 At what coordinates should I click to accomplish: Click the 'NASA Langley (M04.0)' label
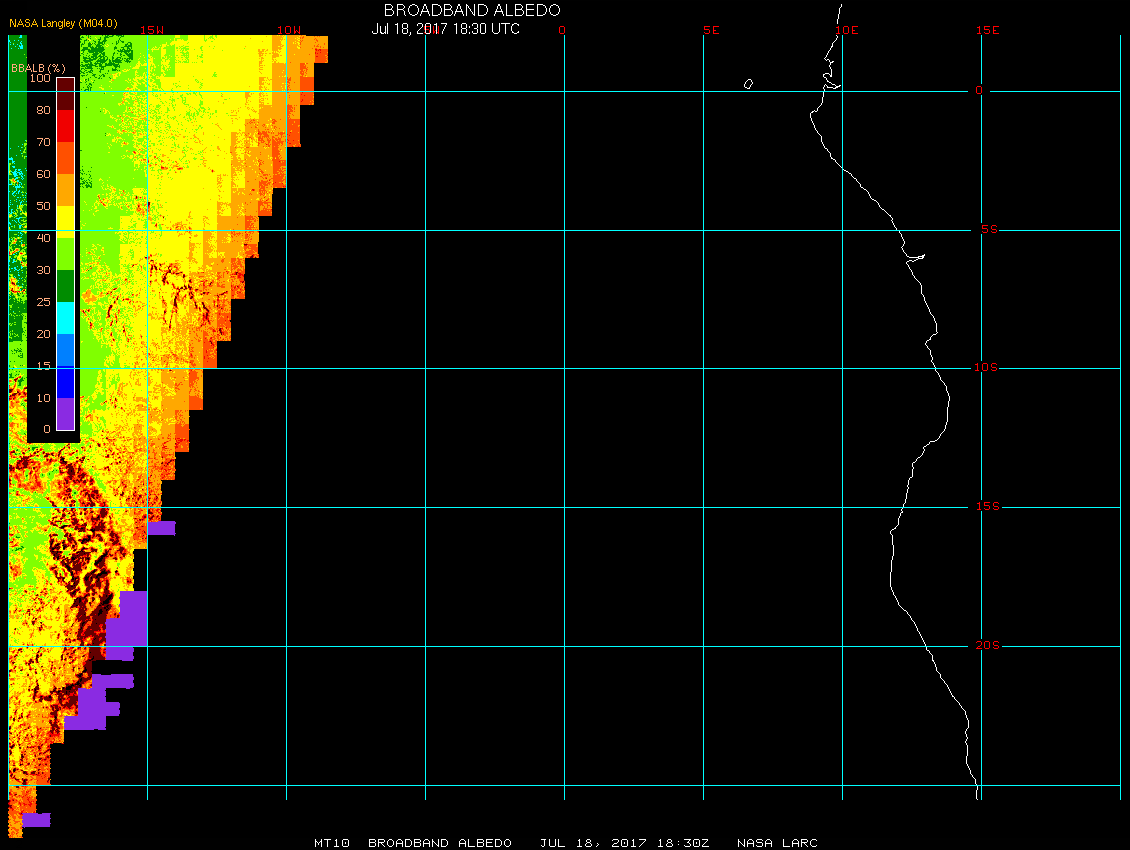tap(63, 23)
